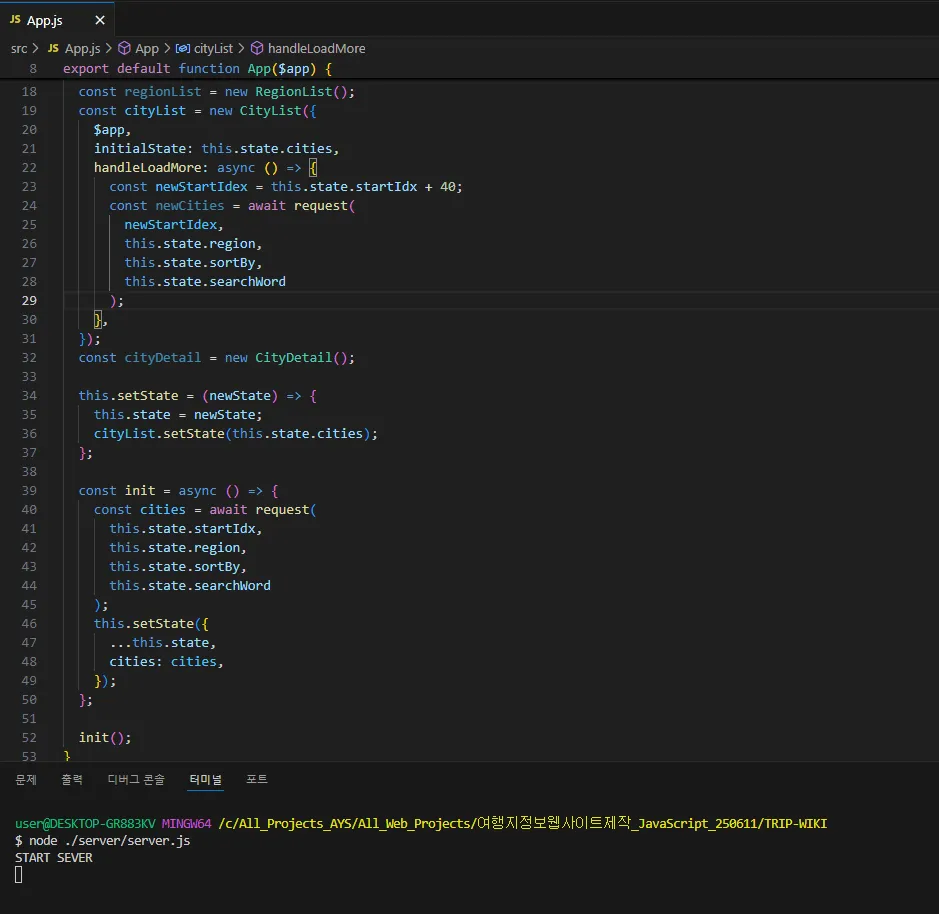Select the App.js editor tab
This screenshot has height=914, width=939.
click(x=57, y=20)
